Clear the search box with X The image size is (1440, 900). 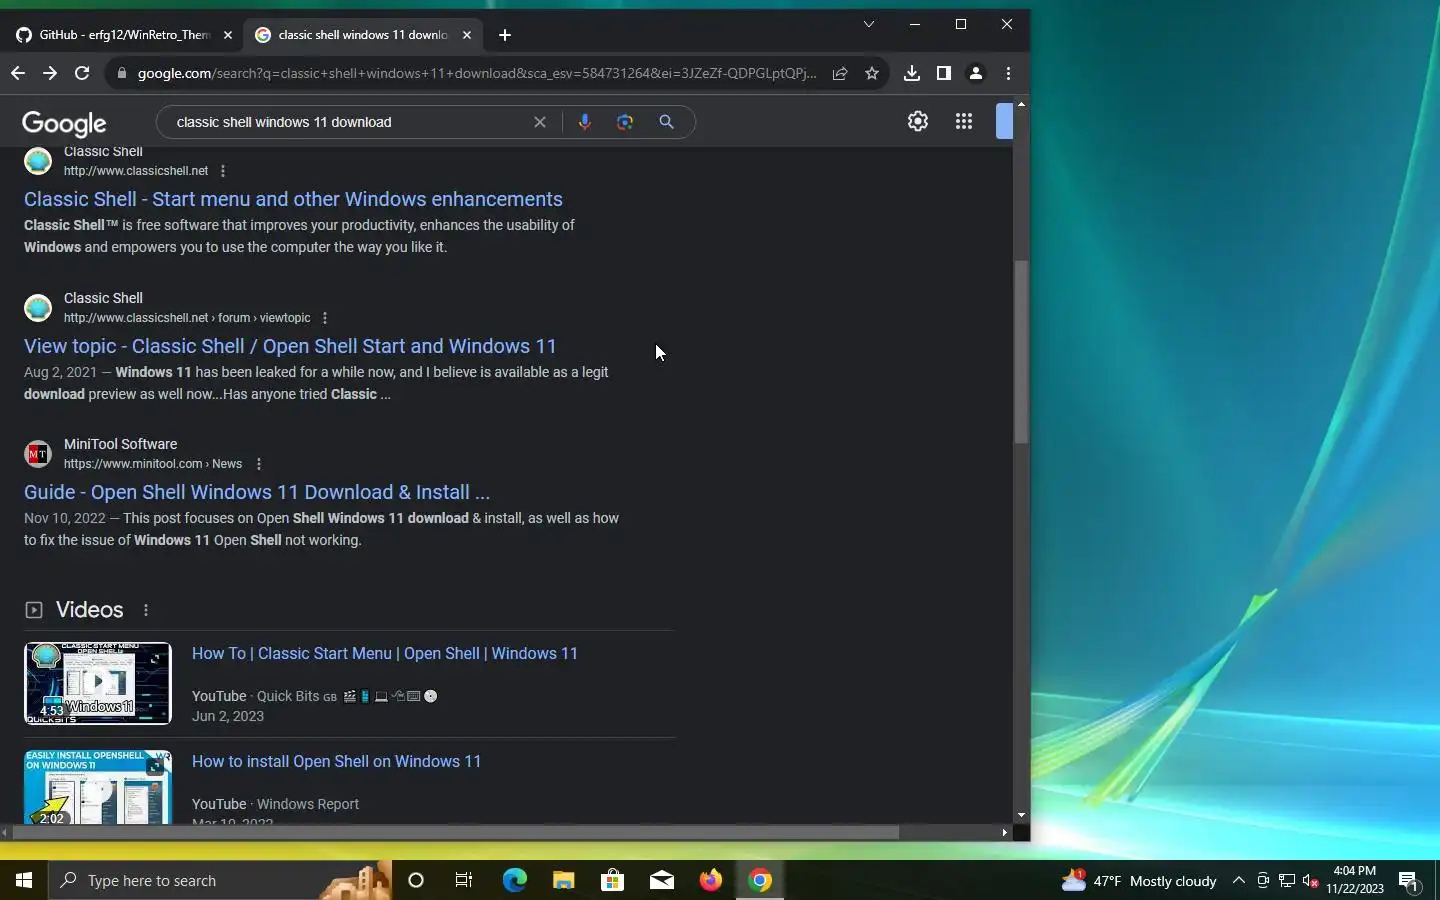(x=540, y=122)
